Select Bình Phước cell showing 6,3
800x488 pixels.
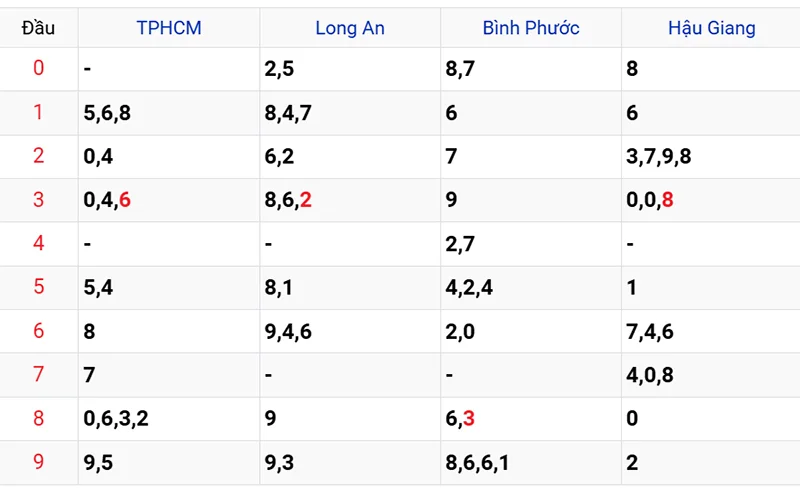tap(460, 419)
